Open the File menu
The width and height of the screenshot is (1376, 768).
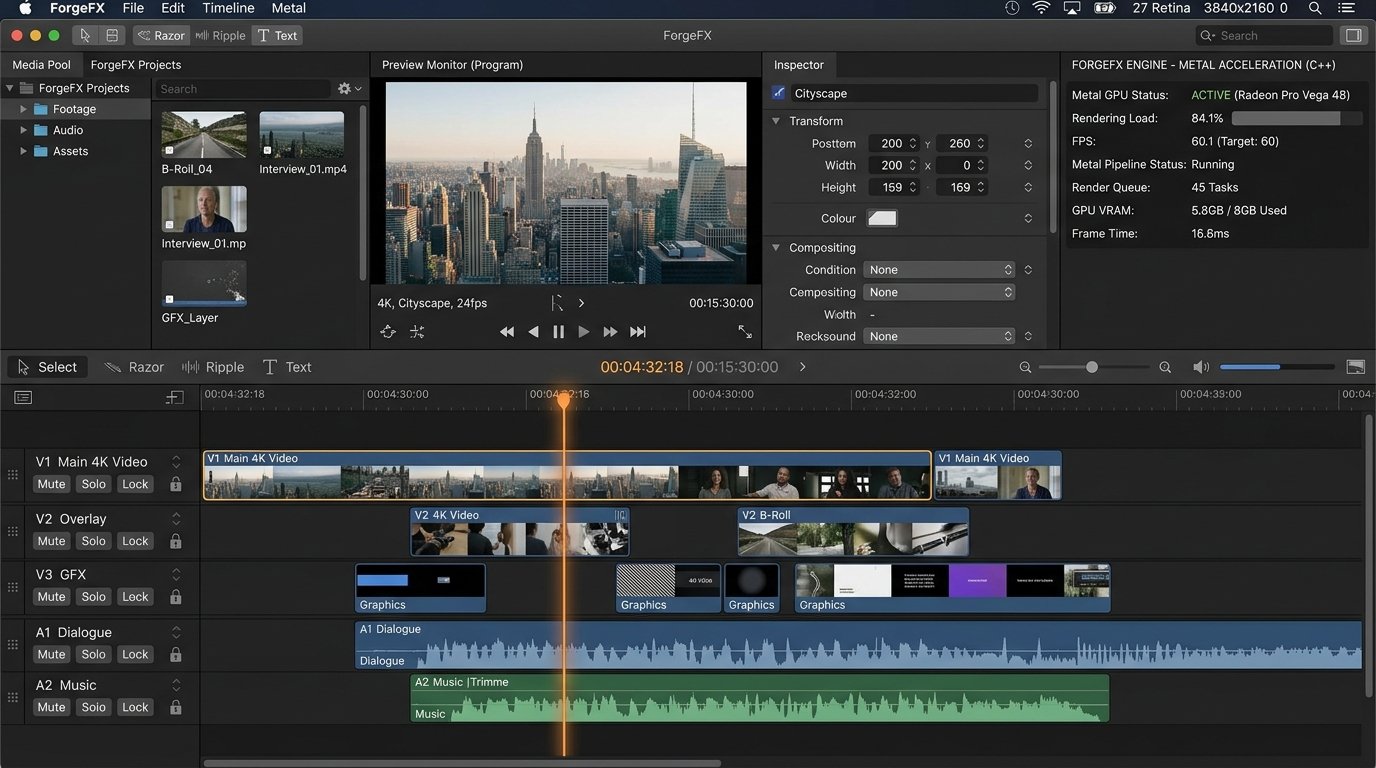point(133,8)
